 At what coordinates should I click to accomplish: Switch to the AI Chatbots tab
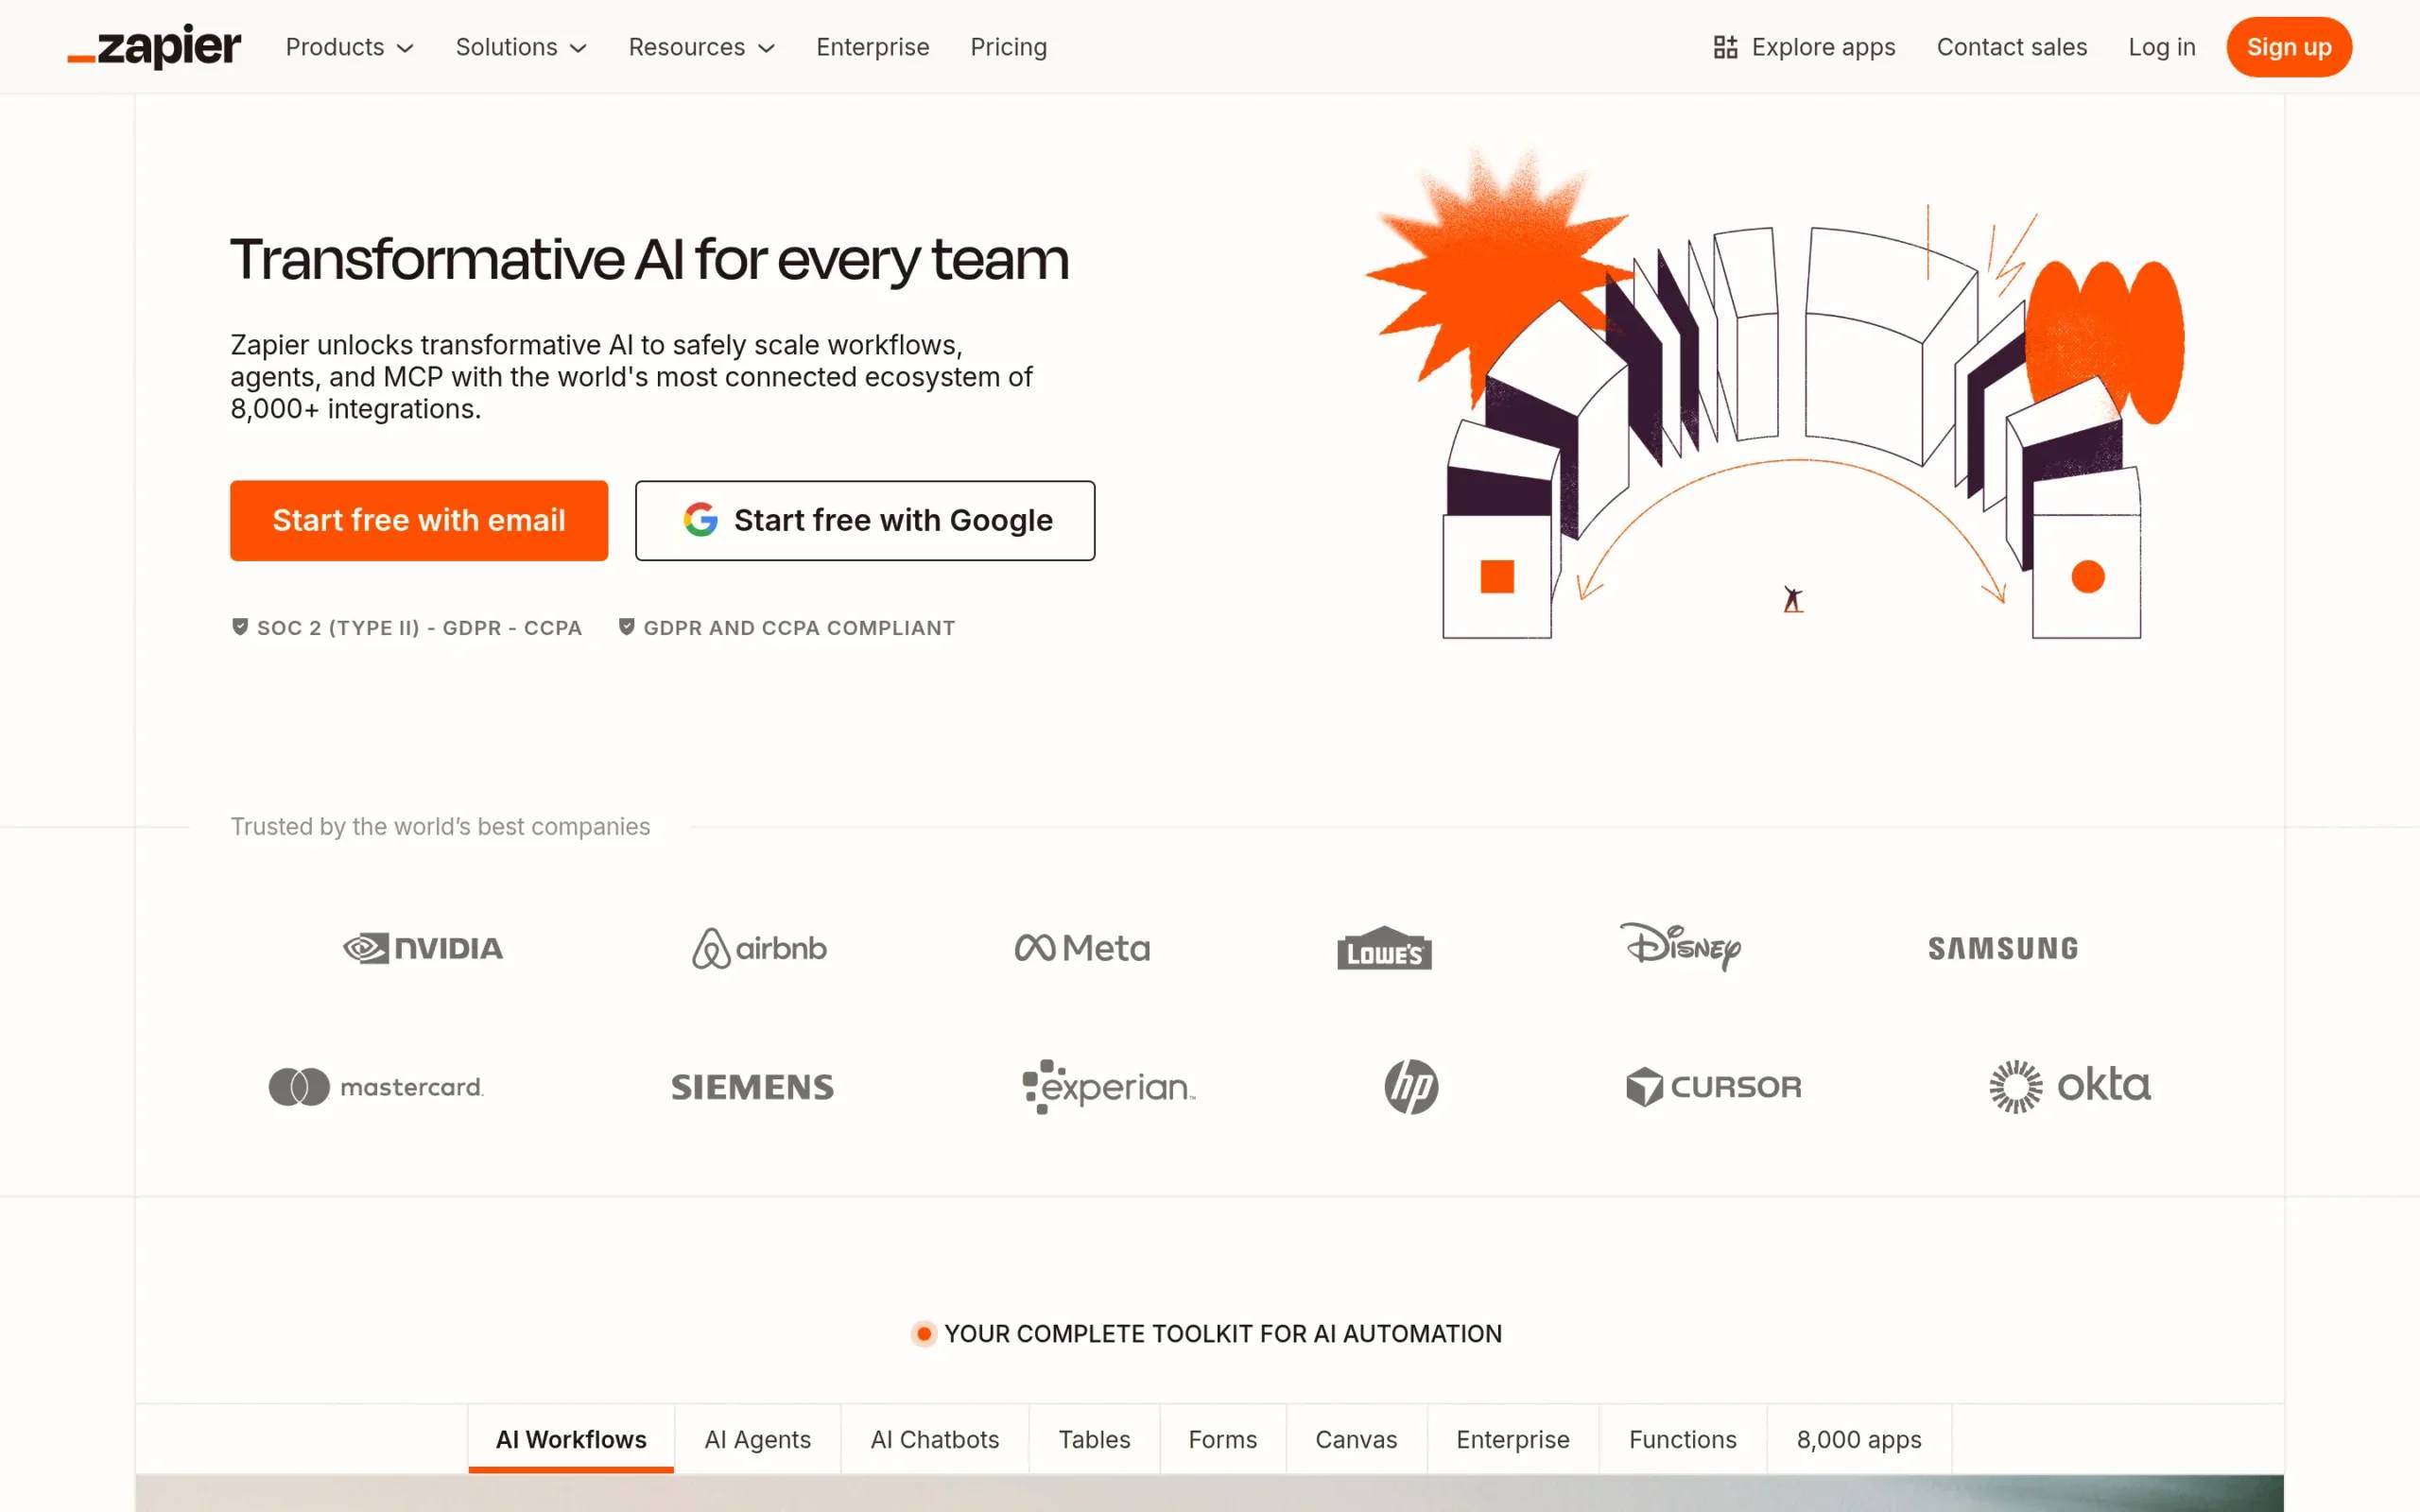click(x=934, y=1439)
